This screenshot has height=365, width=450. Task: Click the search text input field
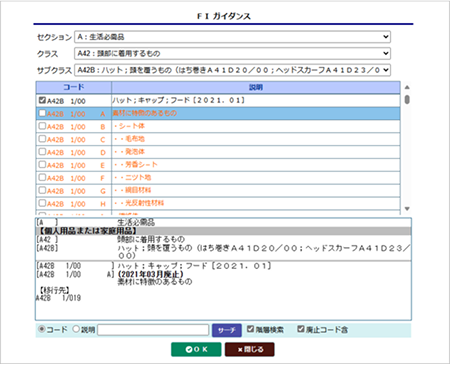coord(153,330)
